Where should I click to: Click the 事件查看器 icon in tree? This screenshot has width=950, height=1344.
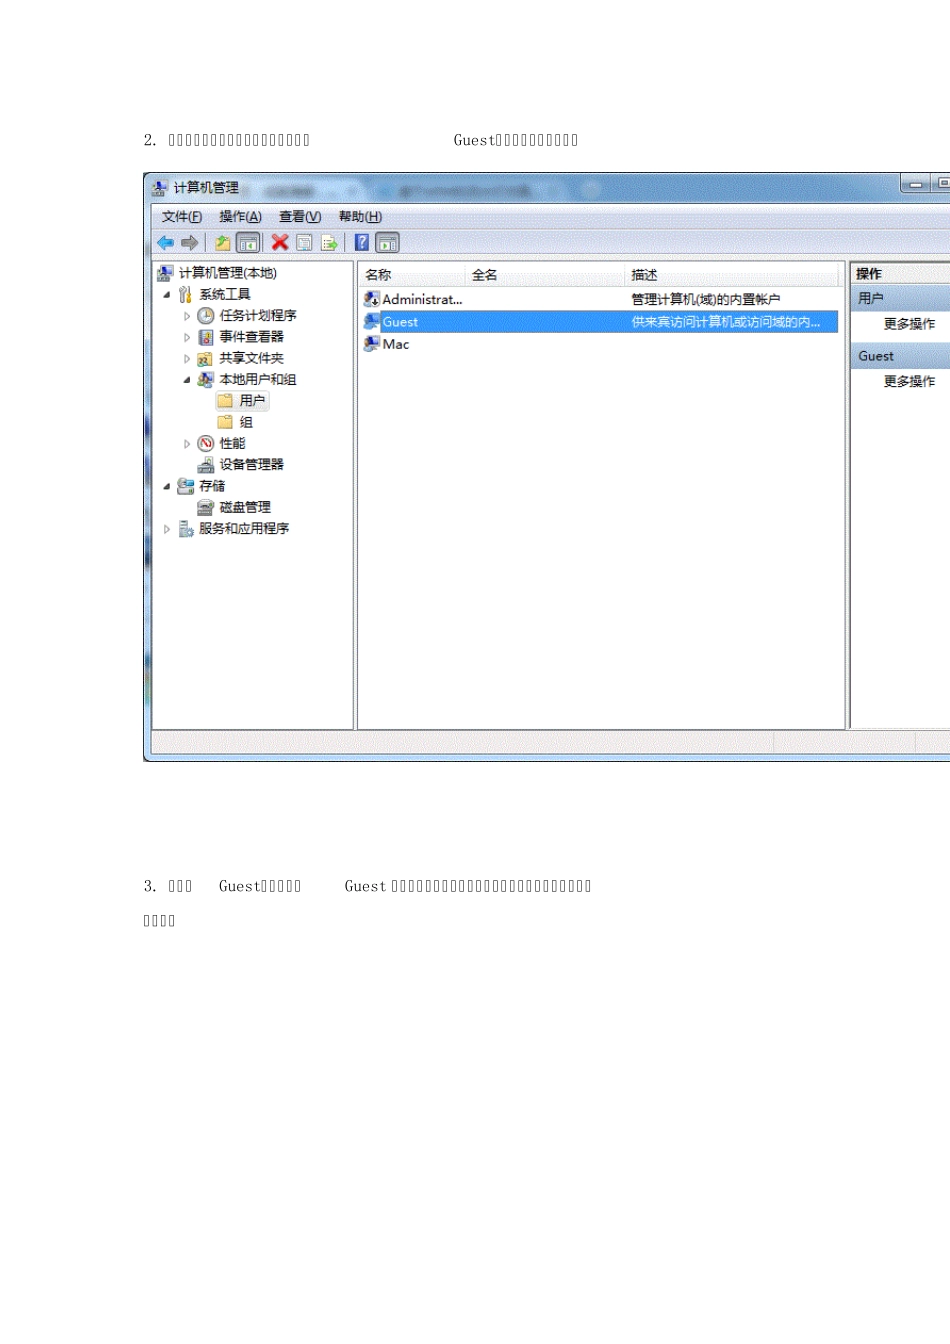(x=206, y=337)
